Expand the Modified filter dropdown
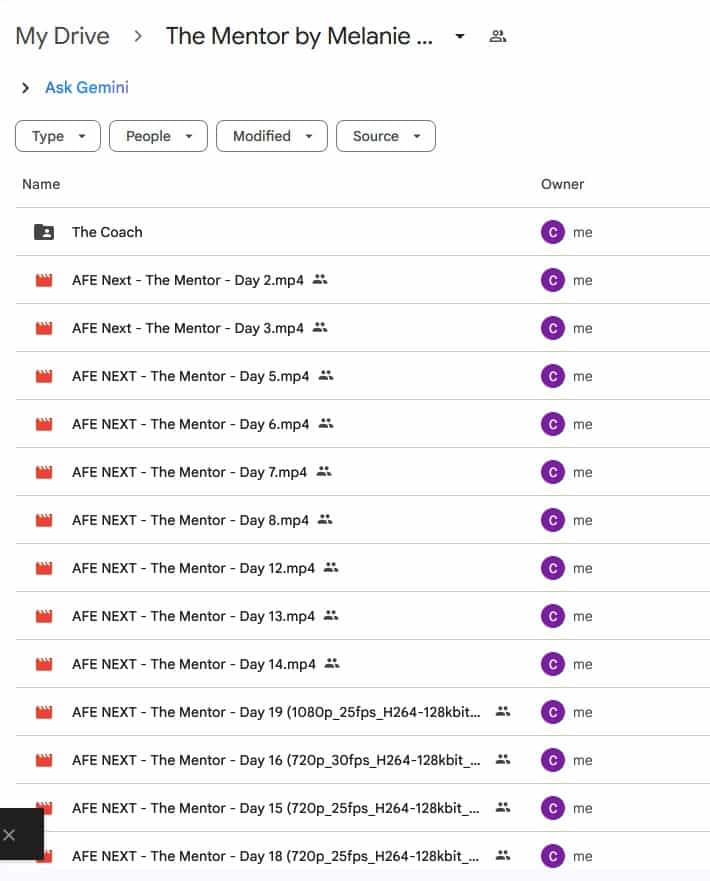 271,136
